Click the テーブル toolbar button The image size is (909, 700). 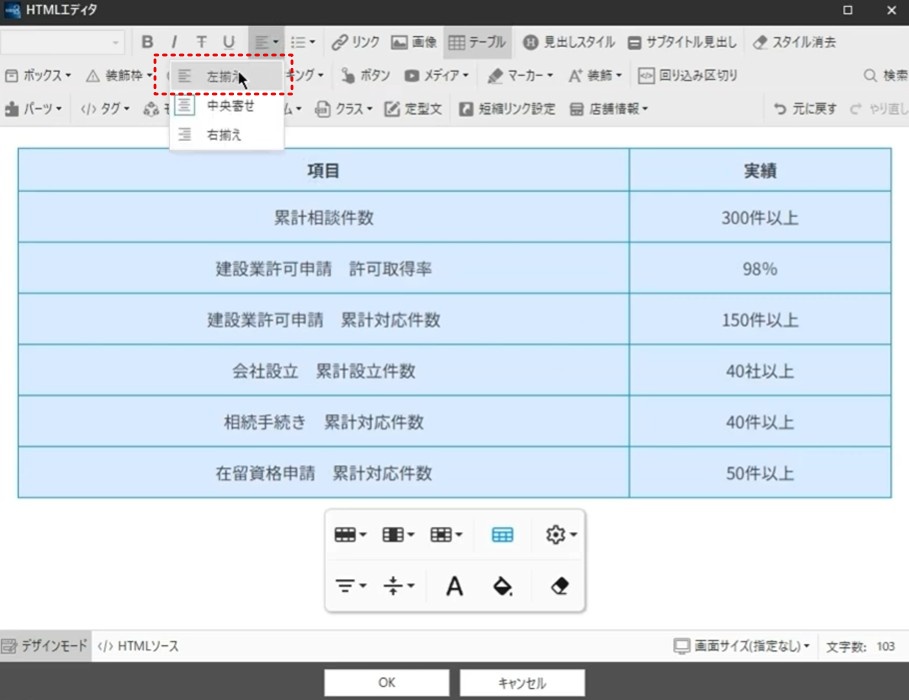tap(477, 42)
